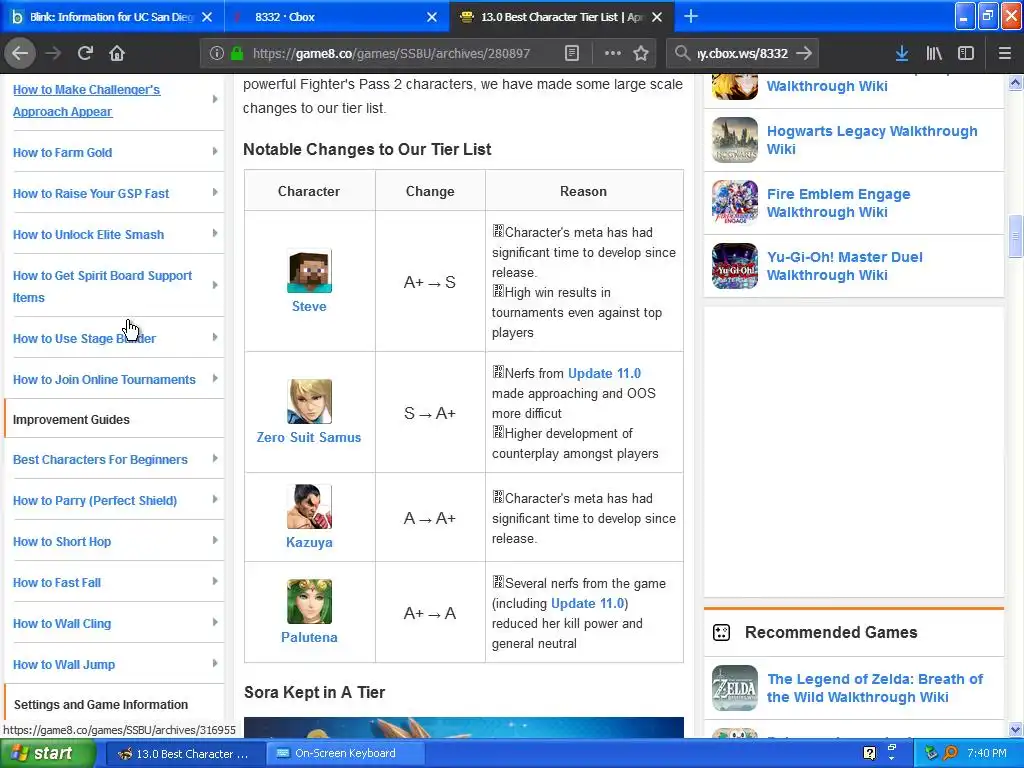Image resolution: width=1024 pixels, height=768 pixels.
Task: Click the help question mark tray icon
Action: point(869,753)
